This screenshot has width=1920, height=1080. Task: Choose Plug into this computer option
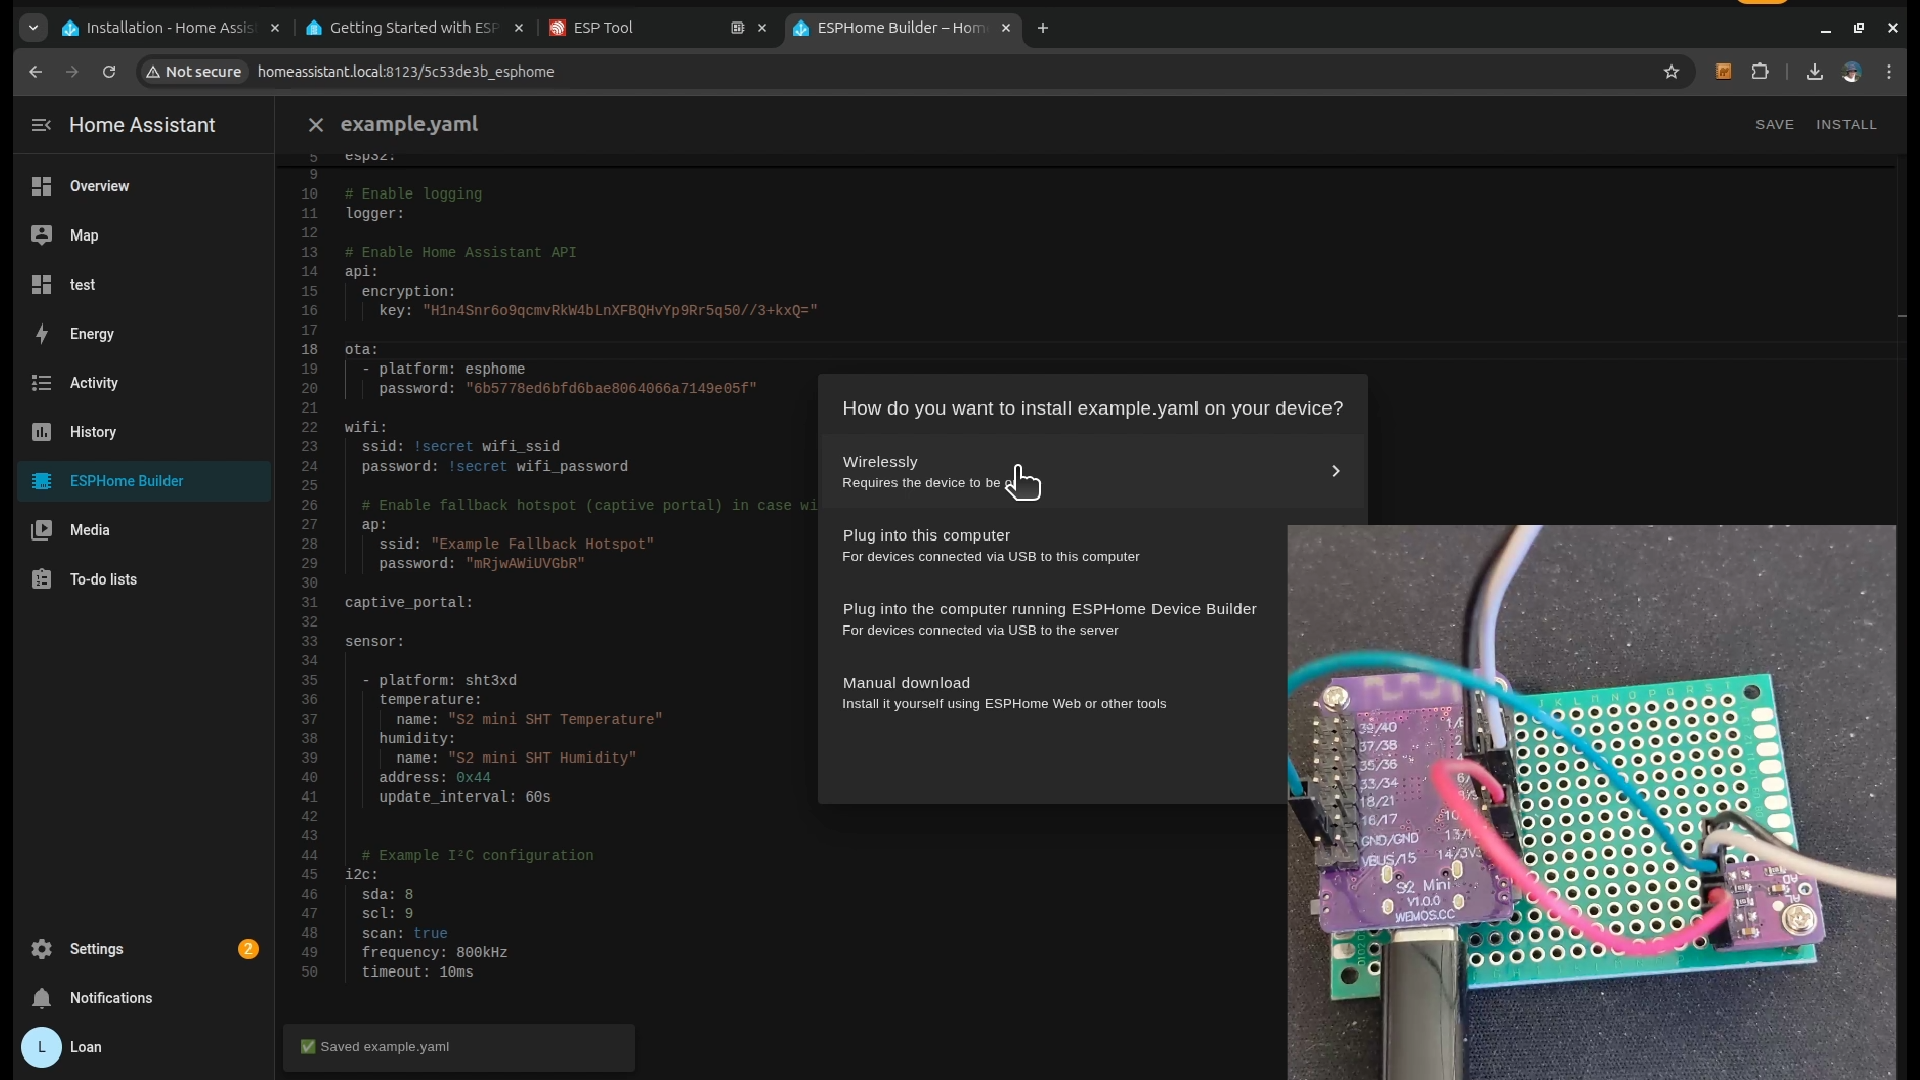1053,545
